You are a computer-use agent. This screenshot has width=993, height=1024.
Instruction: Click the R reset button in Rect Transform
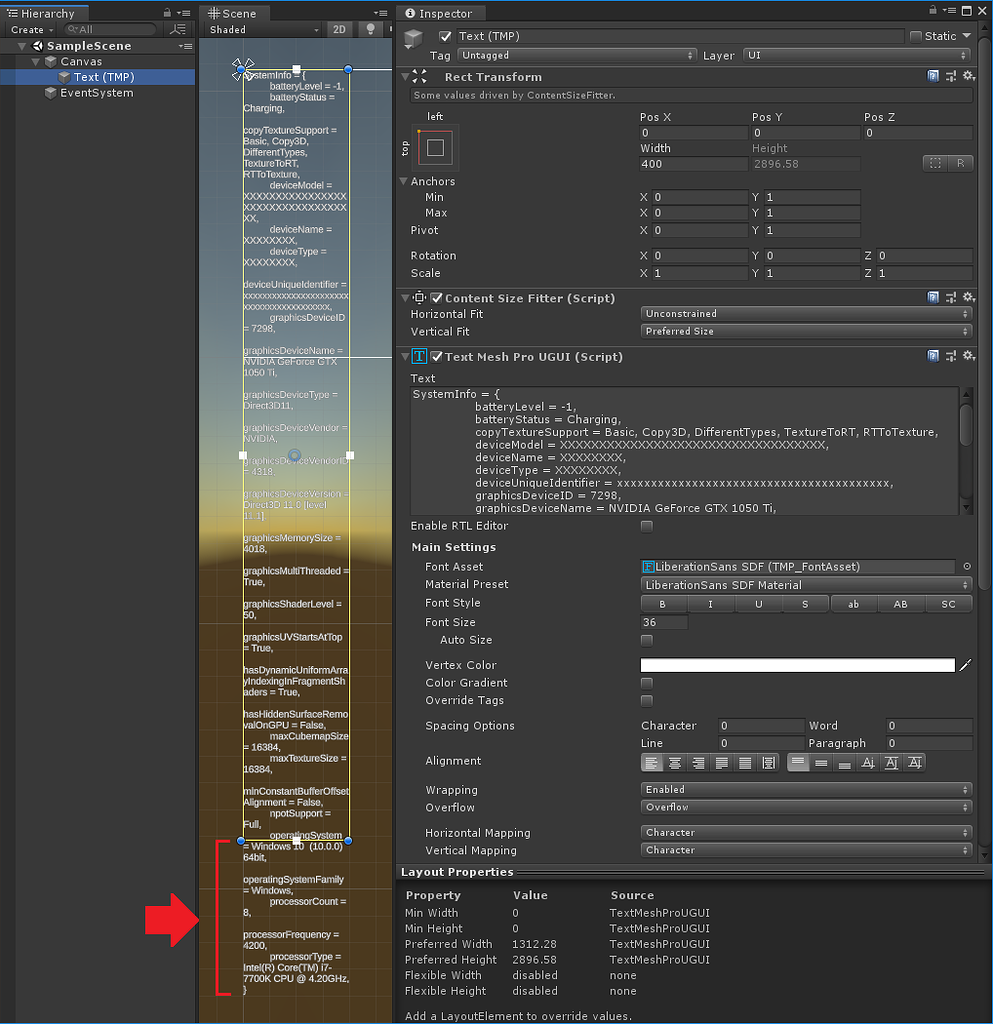[x=958, y=163]
